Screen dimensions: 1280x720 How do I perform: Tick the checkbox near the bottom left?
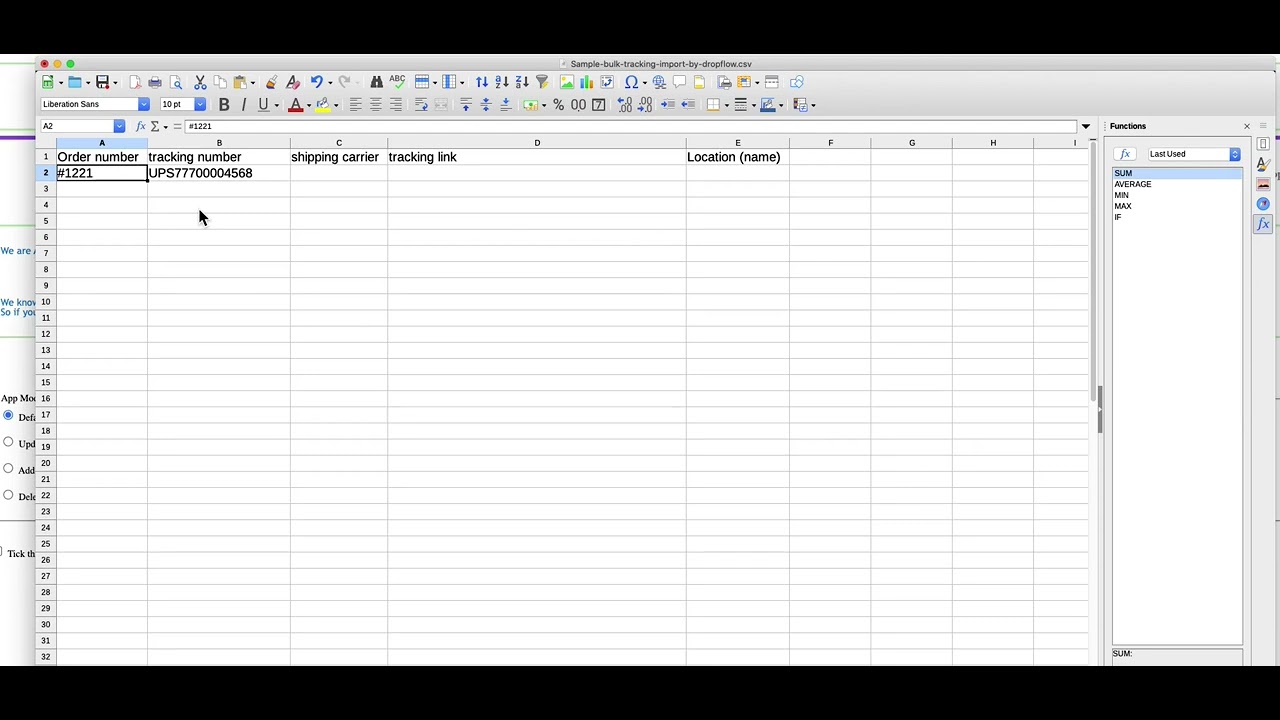pos(2,553)
